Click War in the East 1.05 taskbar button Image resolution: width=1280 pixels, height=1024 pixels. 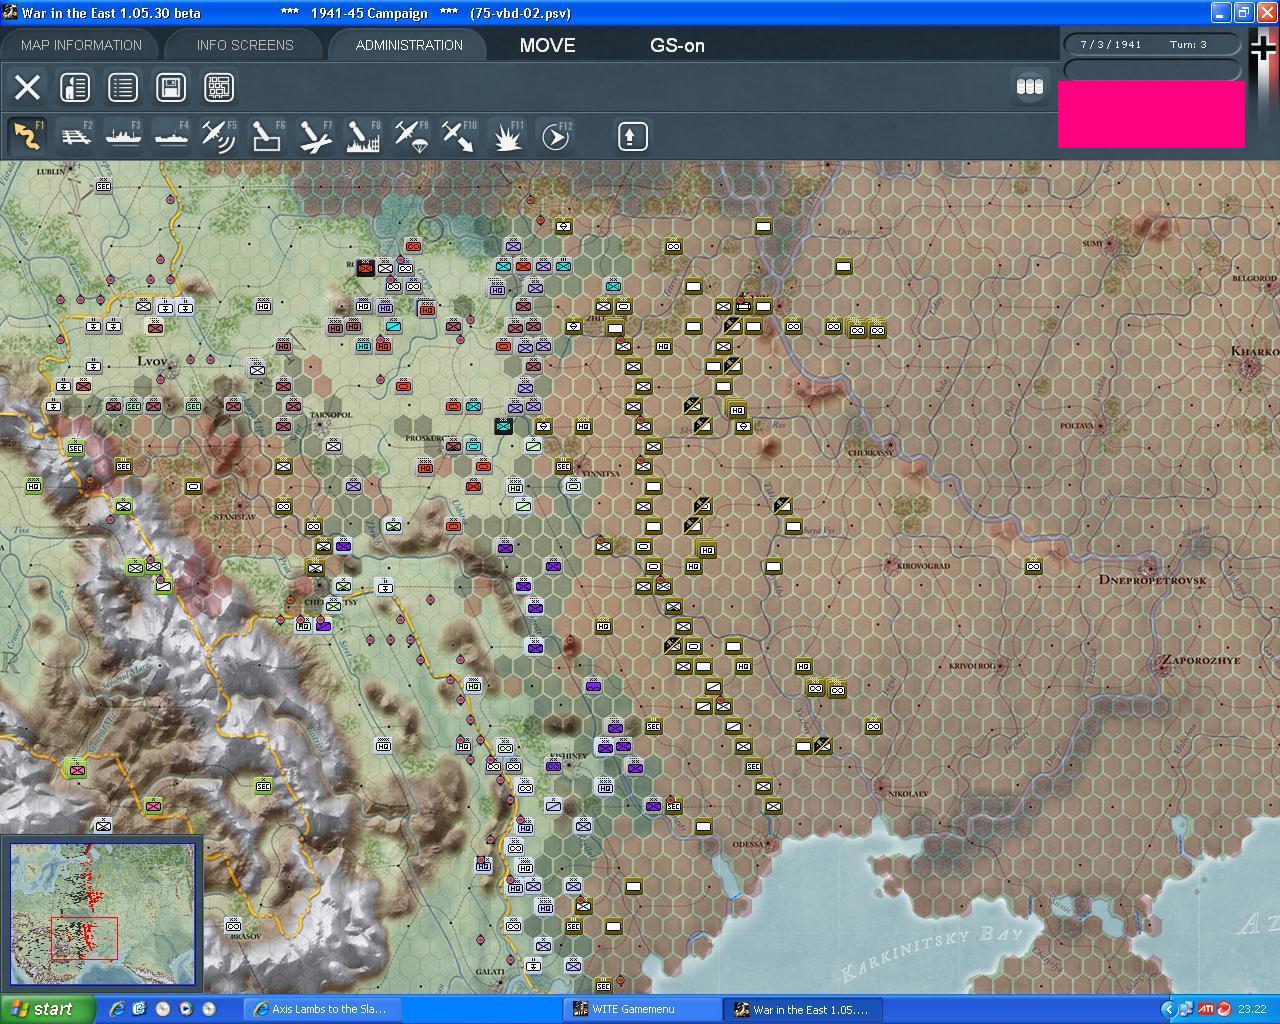(x=803, y=1009)
